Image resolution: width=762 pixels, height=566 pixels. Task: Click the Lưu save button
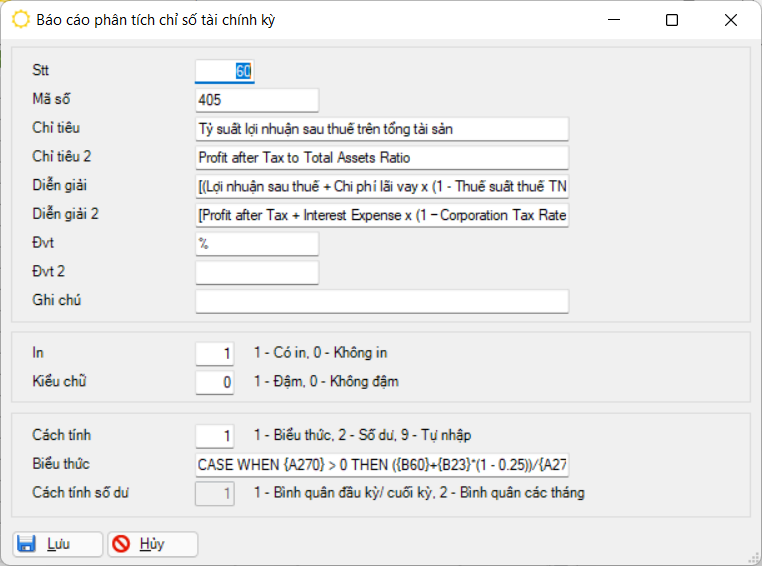pyautogui.click(x=57, y=544)
